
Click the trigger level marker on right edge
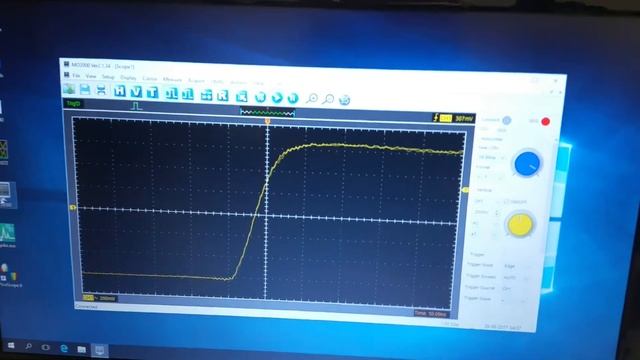pyautogui.click(x=464, y=190)
